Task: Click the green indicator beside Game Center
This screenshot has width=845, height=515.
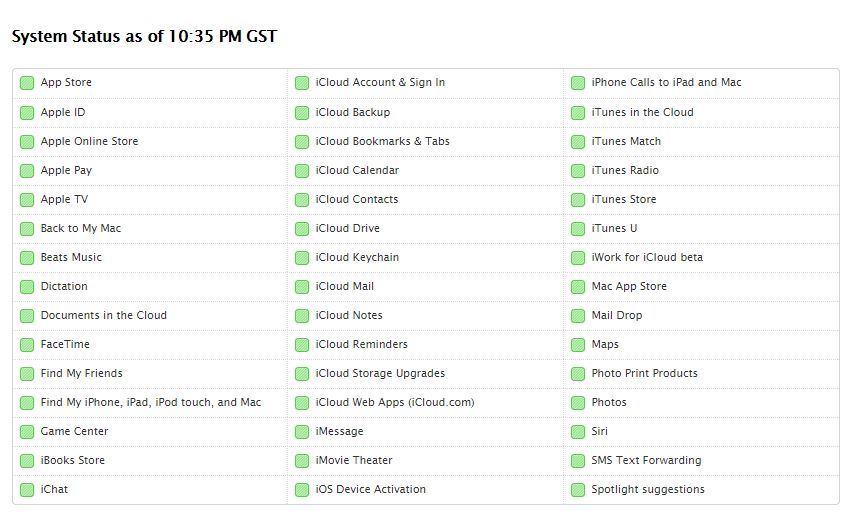Action: 27,432
